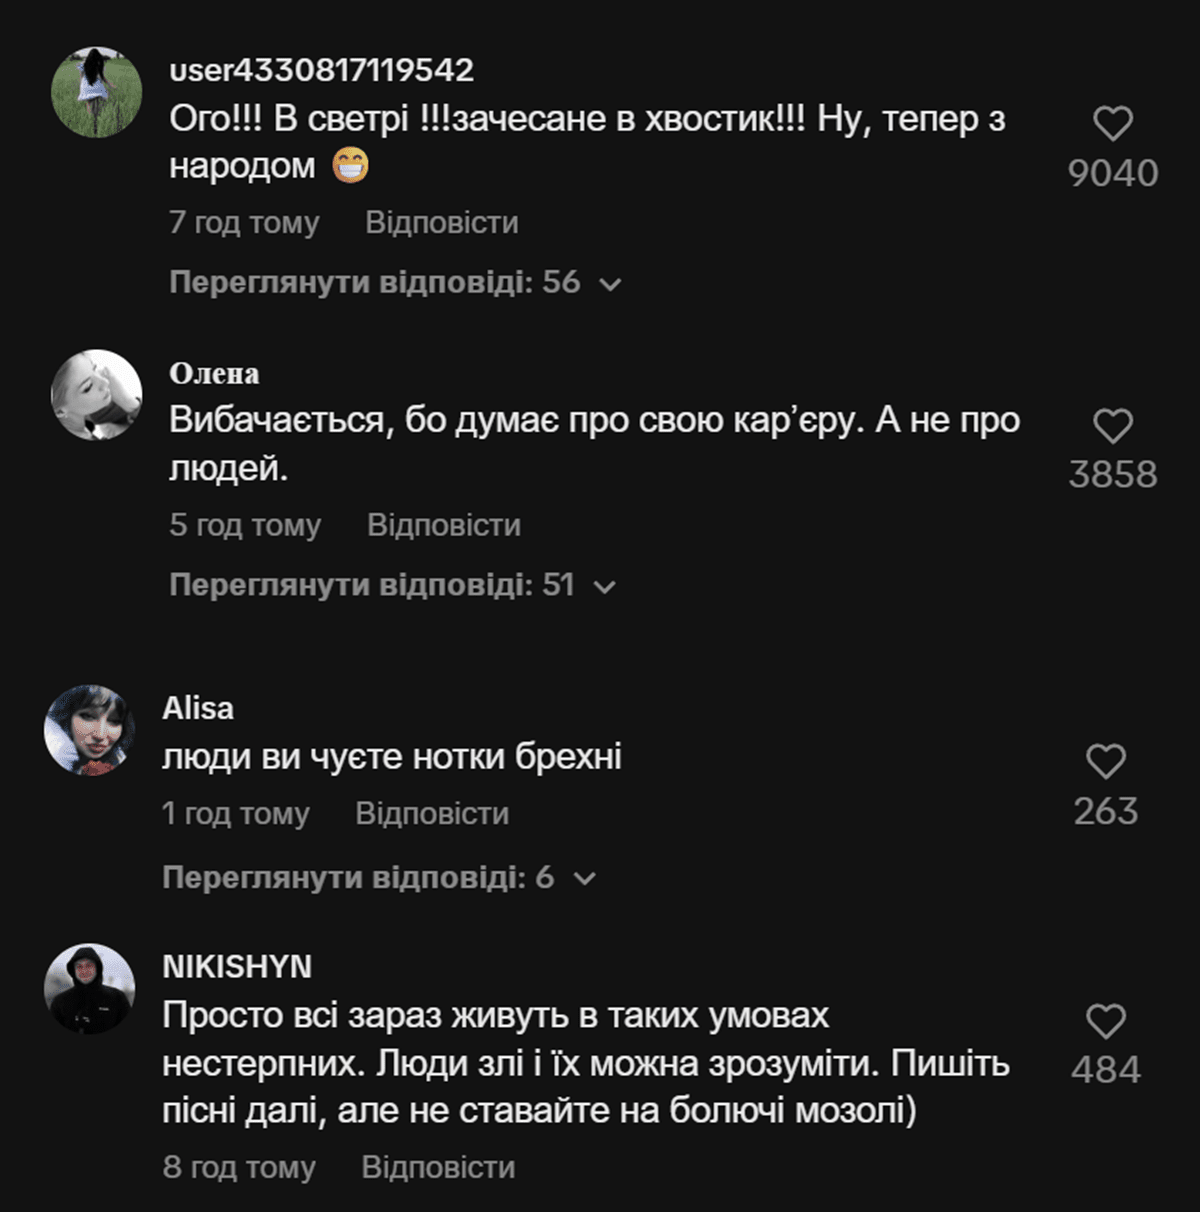The width and height of the screenshot is (1200, 1212).
Task: Like Олена's comment with the heart
Action: tap(1112, 426)
